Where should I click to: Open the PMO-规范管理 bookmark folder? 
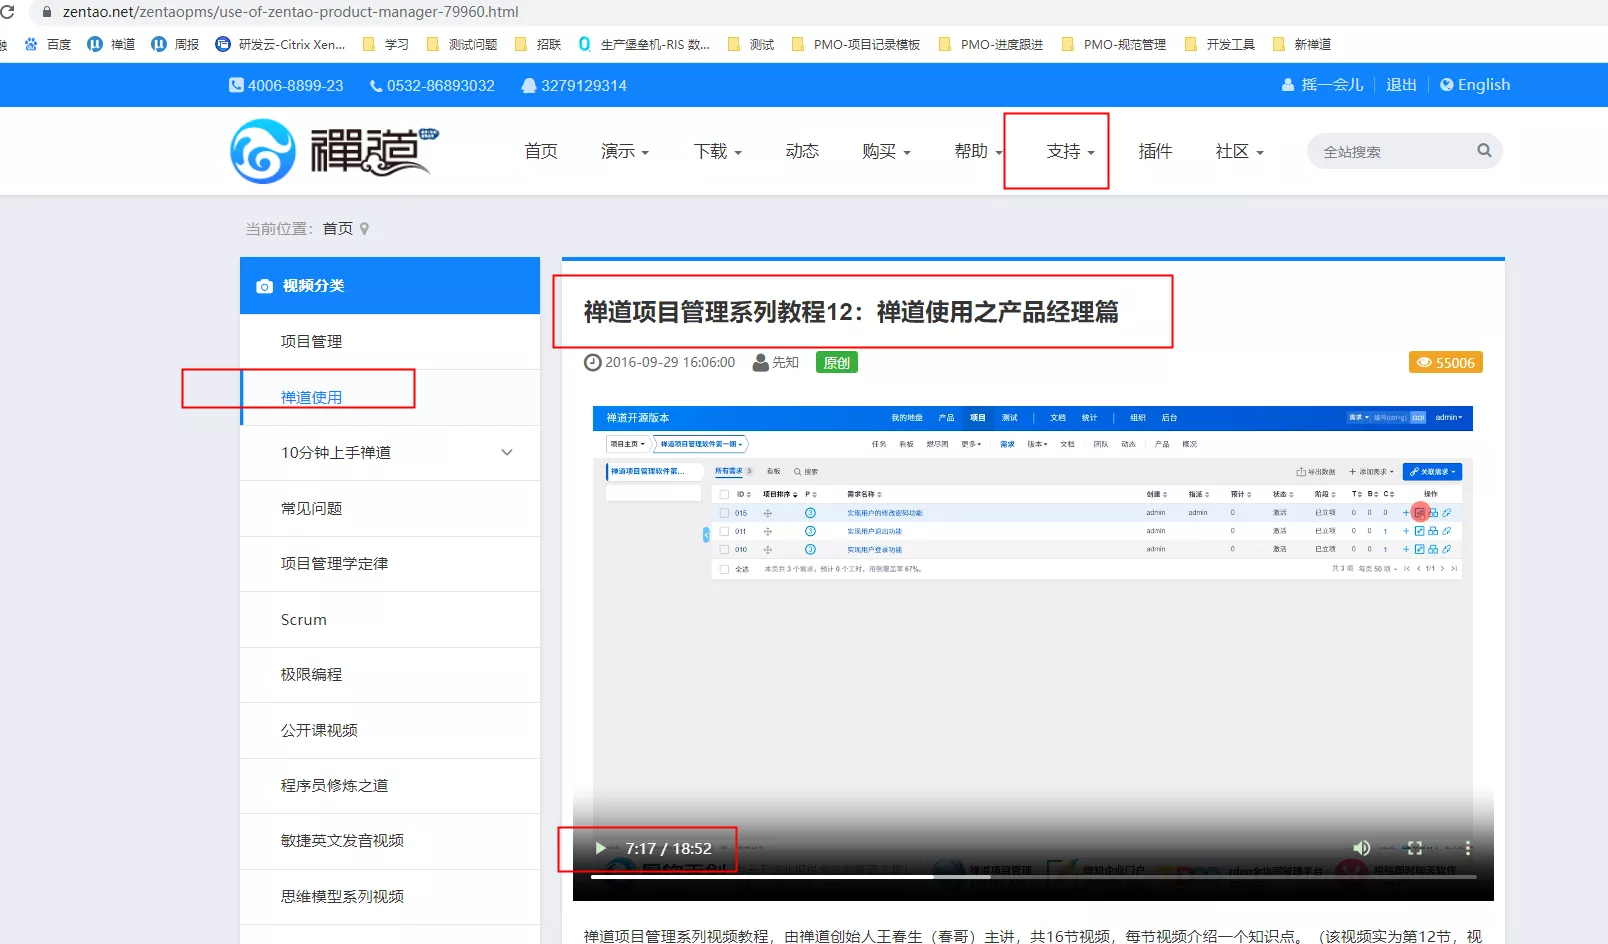click(1114, 44)
